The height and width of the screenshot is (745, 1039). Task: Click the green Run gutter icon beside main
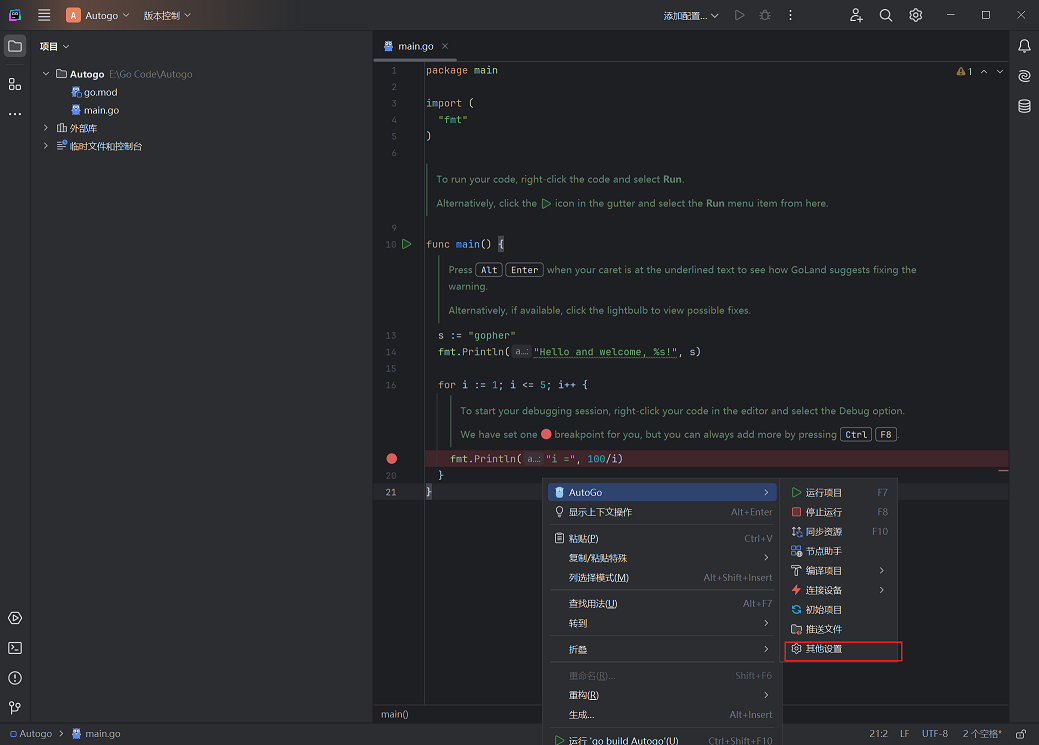[x=406, y=244]
